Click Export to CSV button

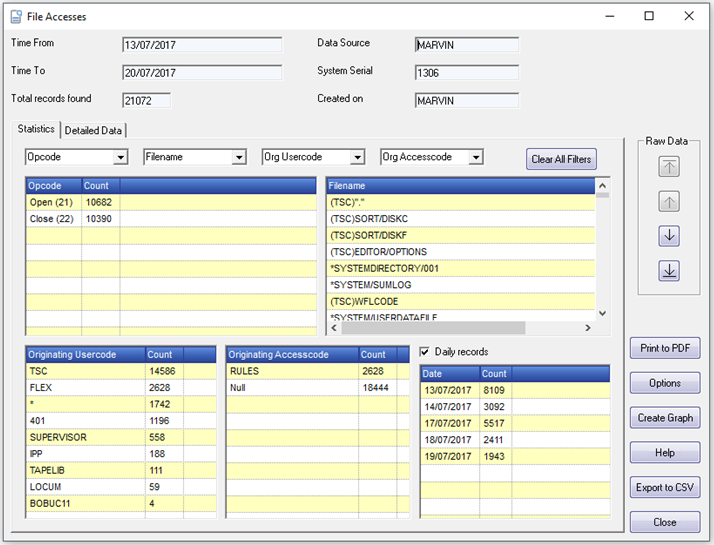pyautogui.click(x=665, y=488)
